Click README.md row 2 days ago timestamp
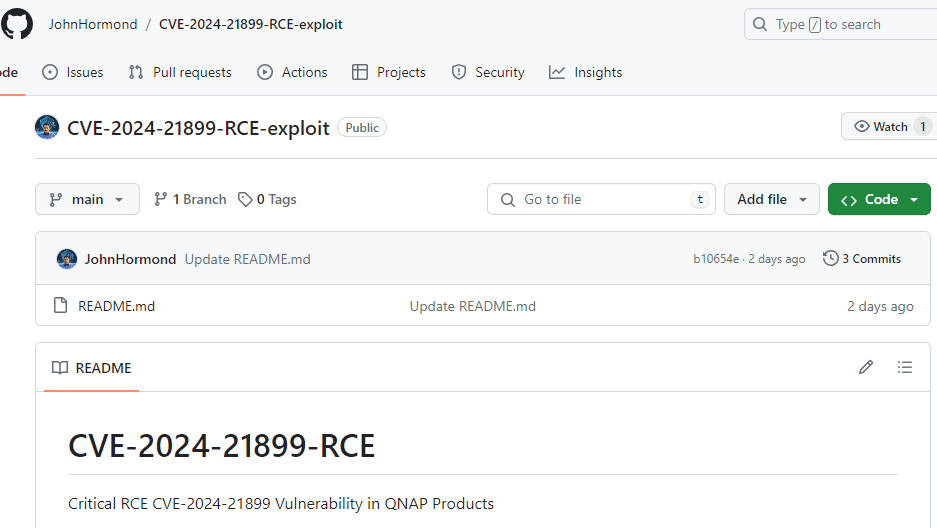The height and width of the screenshot is (528, 937). [x=880, y=306]
